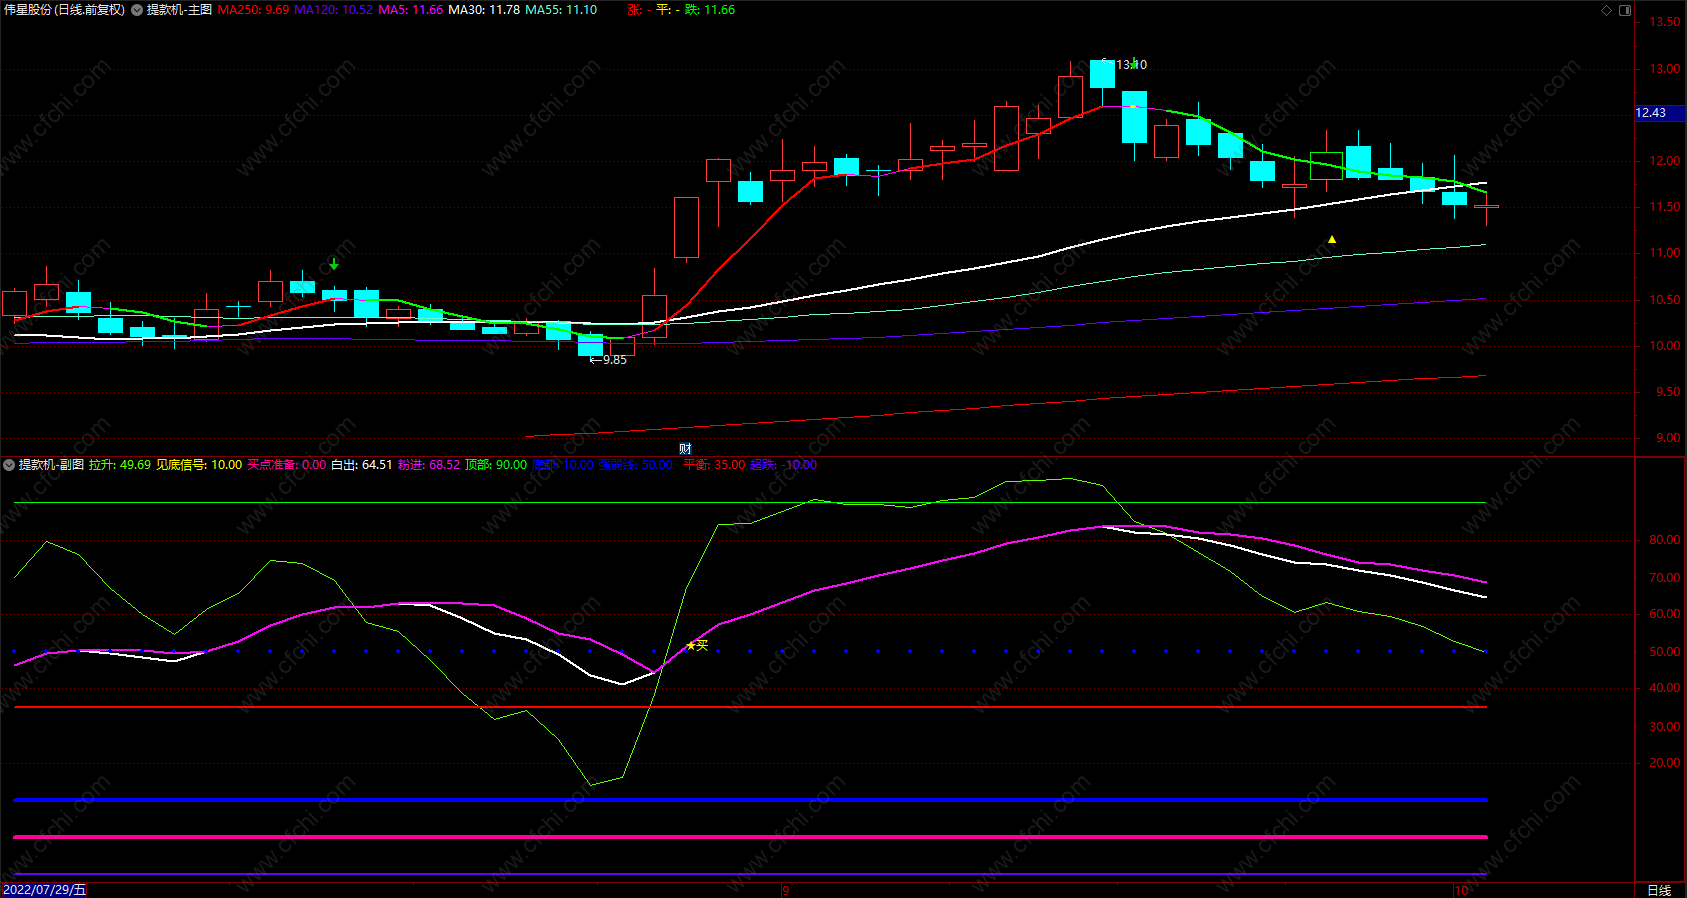Open the 提款机-主图 indicator dropdown arrow
This screenshot has height=898, width=1687.
click(137, 10)
